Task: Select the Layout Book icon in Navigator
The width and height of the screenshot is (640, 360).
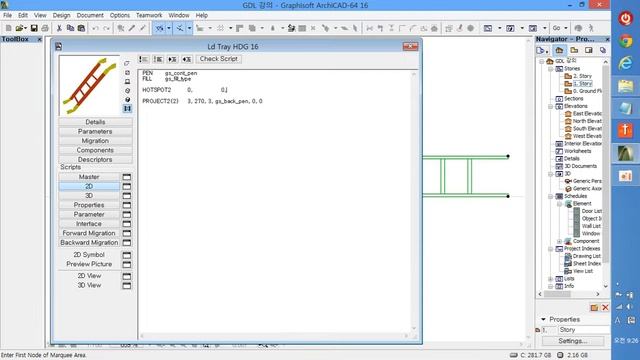Action: pyautogui.click(x=589, y=50)
